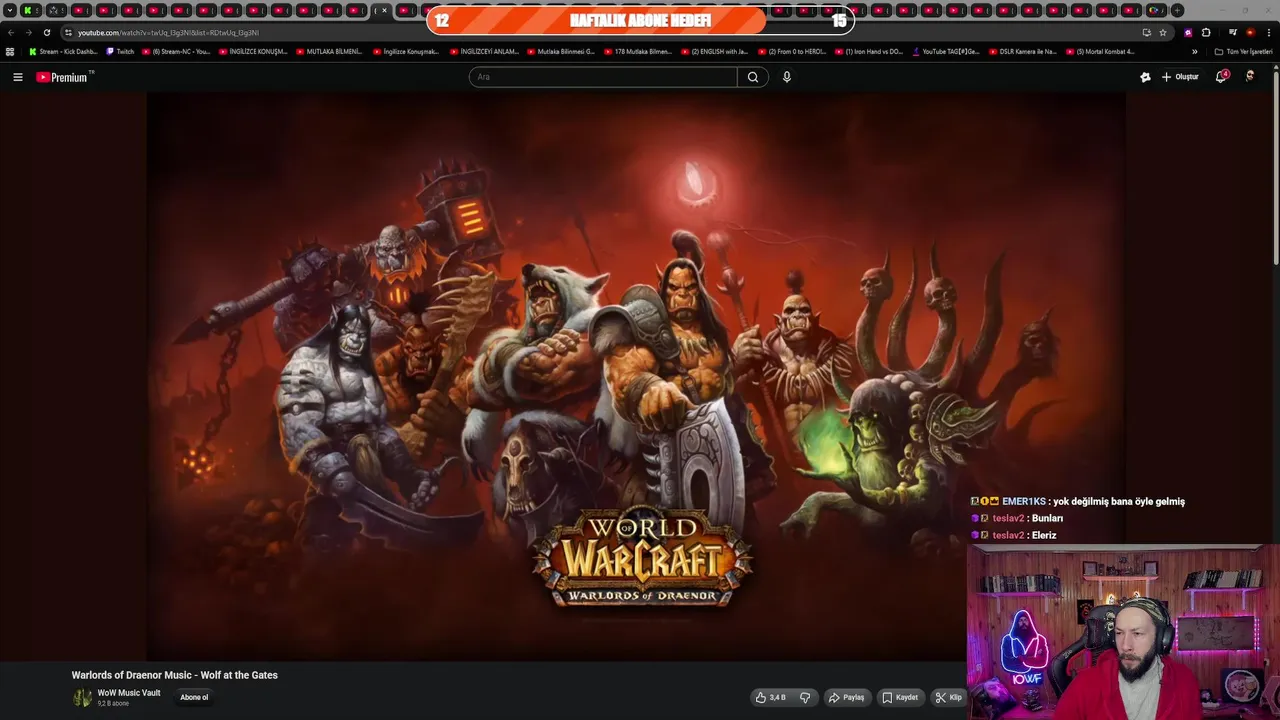Close the active browser tab

pos(385,10)
